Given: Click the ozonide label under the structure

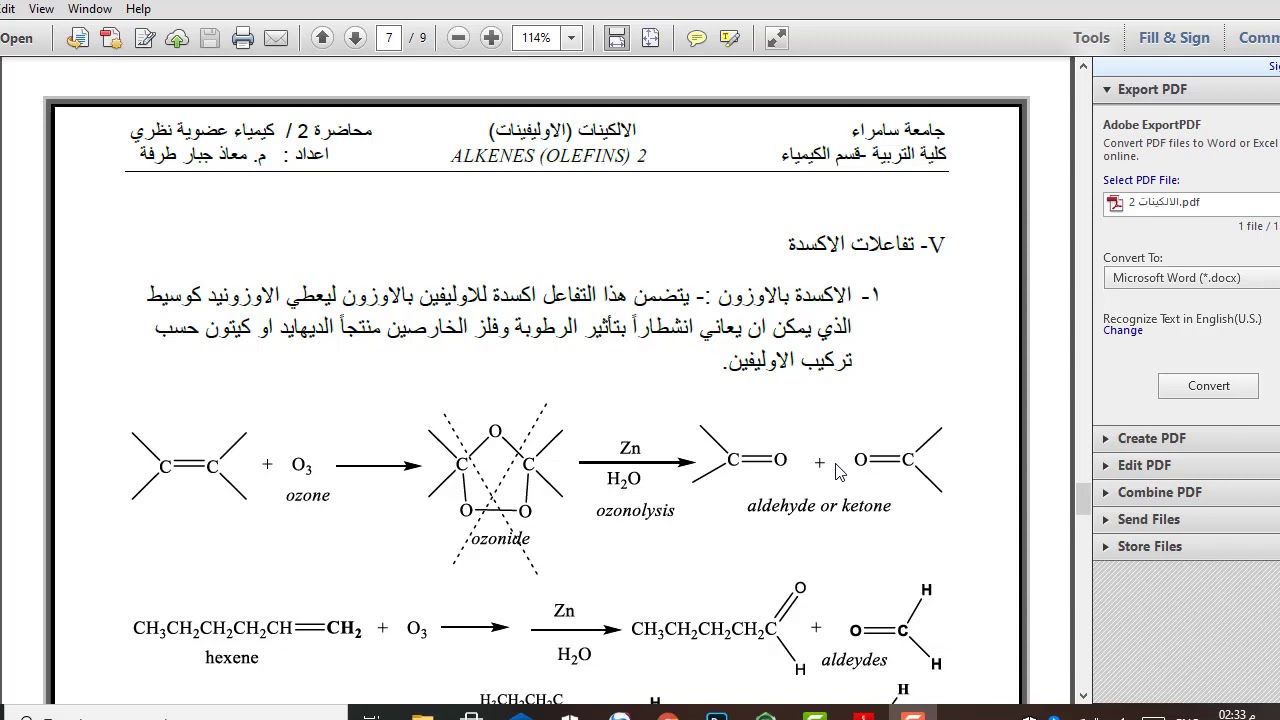Looking at the screenshot, I should pos(500,539).
